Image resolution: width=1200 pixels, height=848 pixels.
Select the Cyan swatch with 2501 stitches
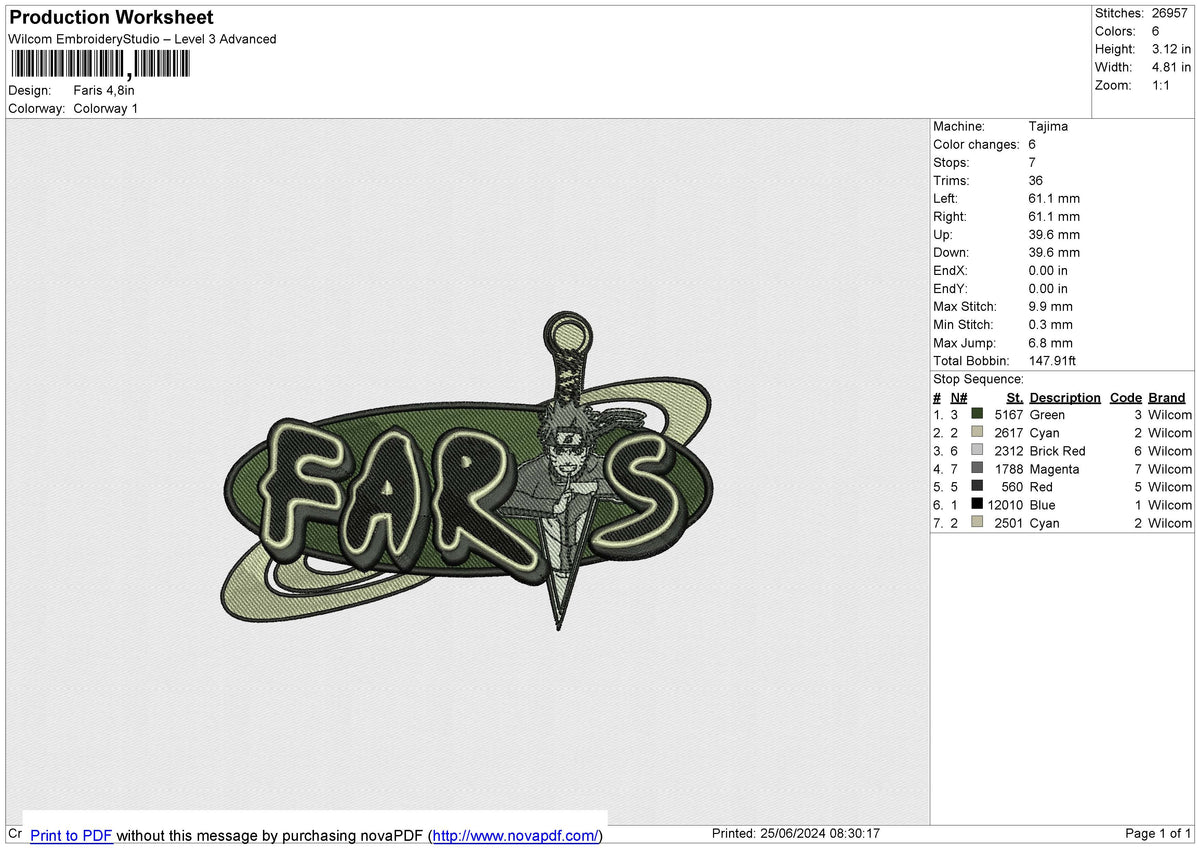(977, 522)
